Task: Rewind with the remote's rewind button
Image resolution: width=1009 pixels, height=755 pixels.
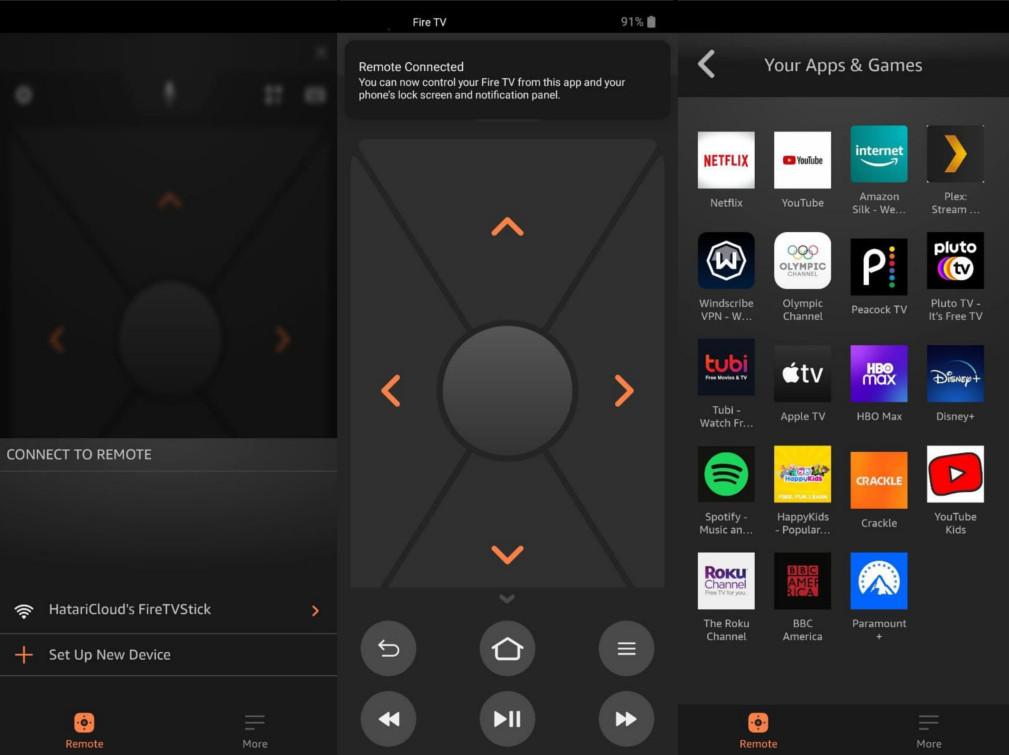Action: click(x=388, y=719)
